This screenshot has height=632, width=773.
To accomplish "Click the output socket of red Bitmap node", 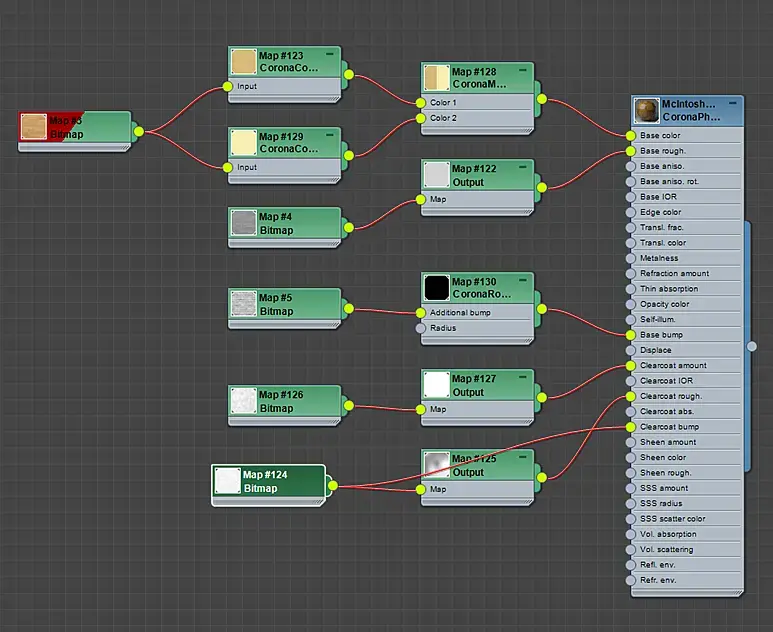I will pyautogui.click(x=139, y=131).
